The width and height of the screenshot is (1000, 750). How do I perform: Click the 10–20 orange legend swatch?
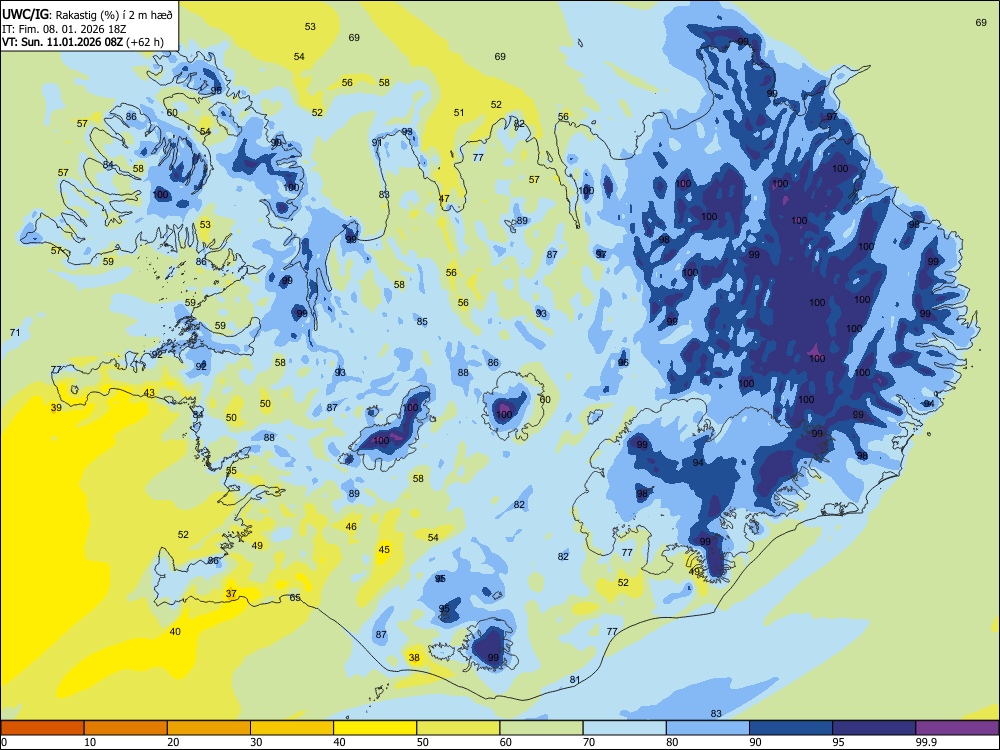tap(126, 728)
